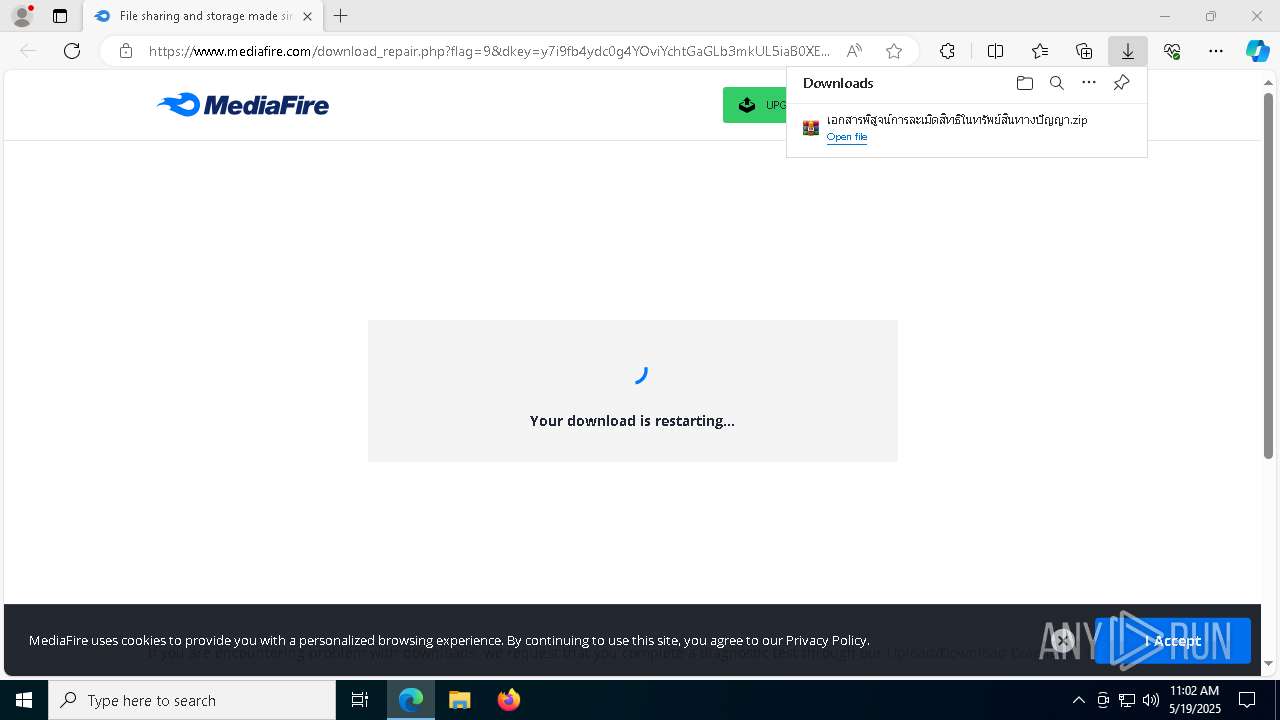The image size is (1280, 720).
Task: Launch Copilot sidebar
Action: (x=1257, y=51)
